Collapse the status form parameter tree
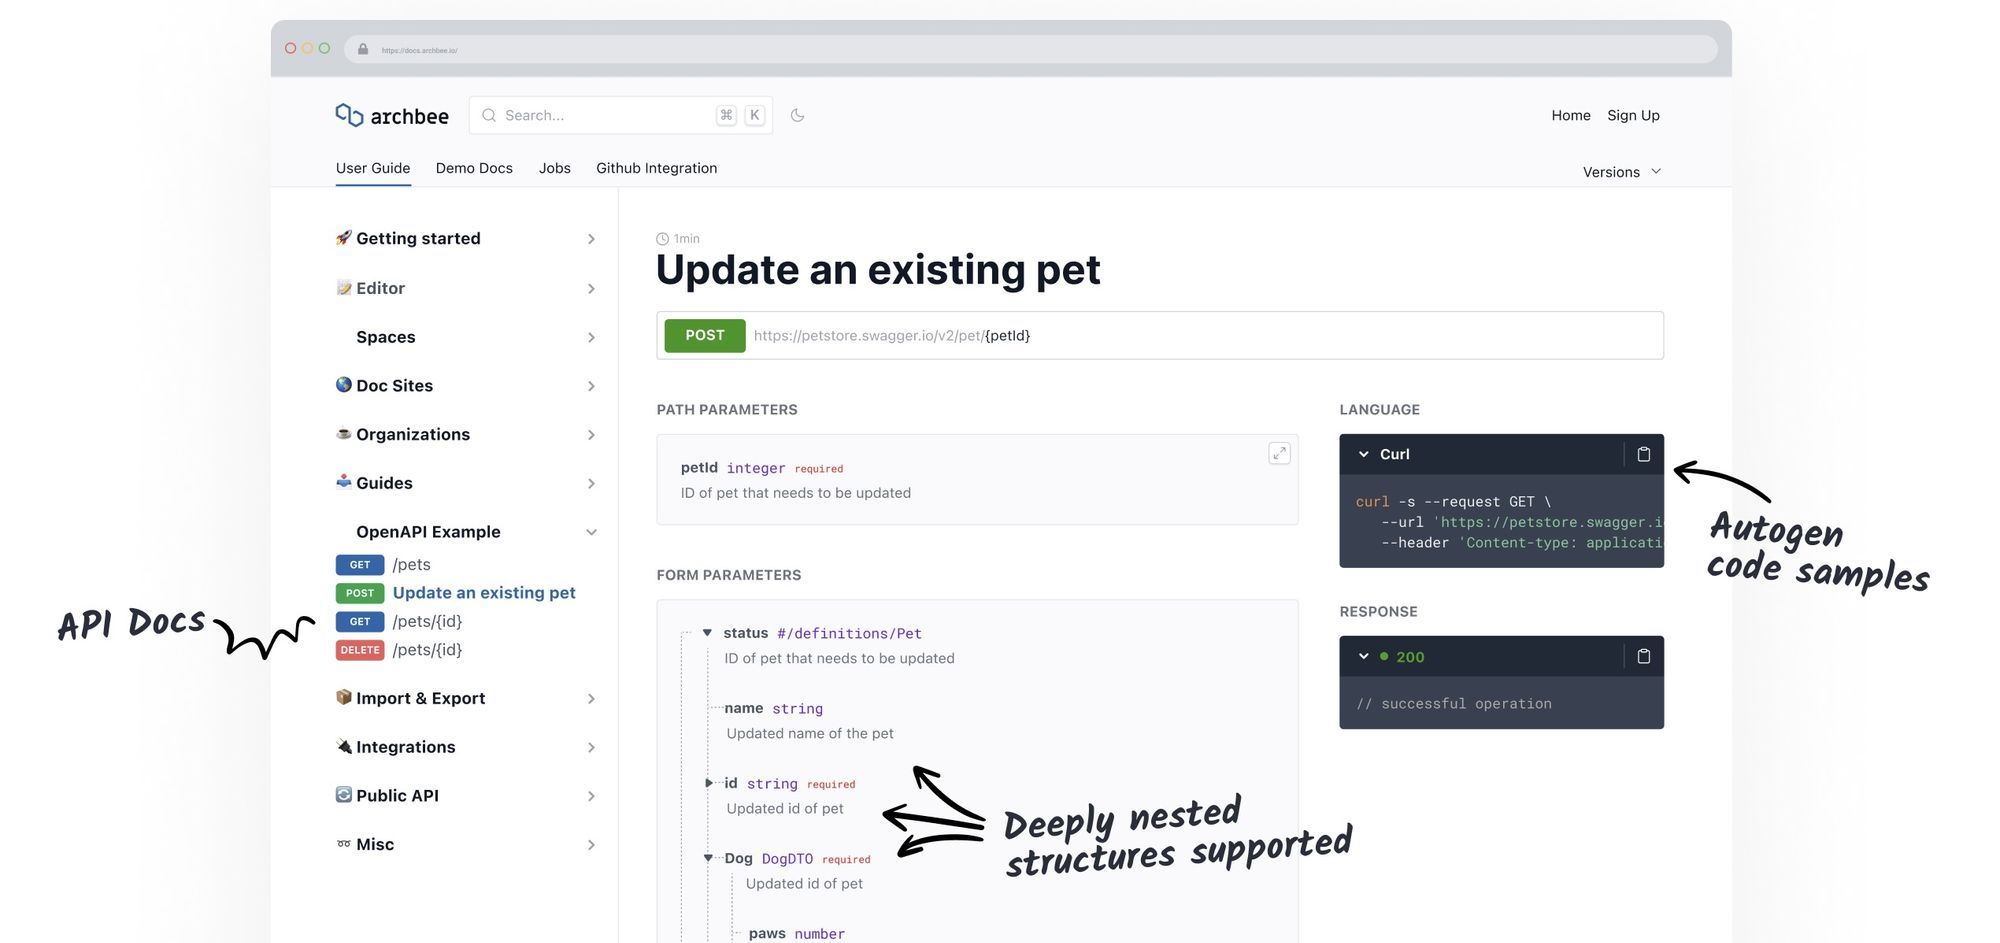 point(707,632)
